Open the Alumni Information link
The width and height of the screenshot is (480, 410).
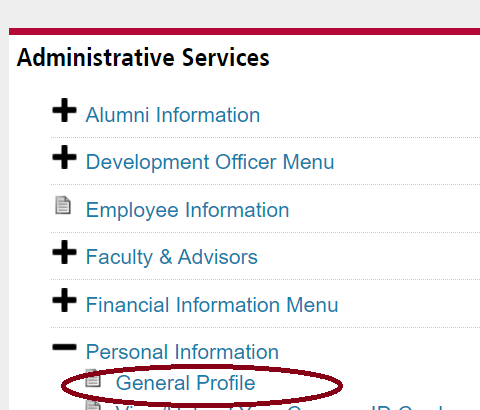click(173, 115)
